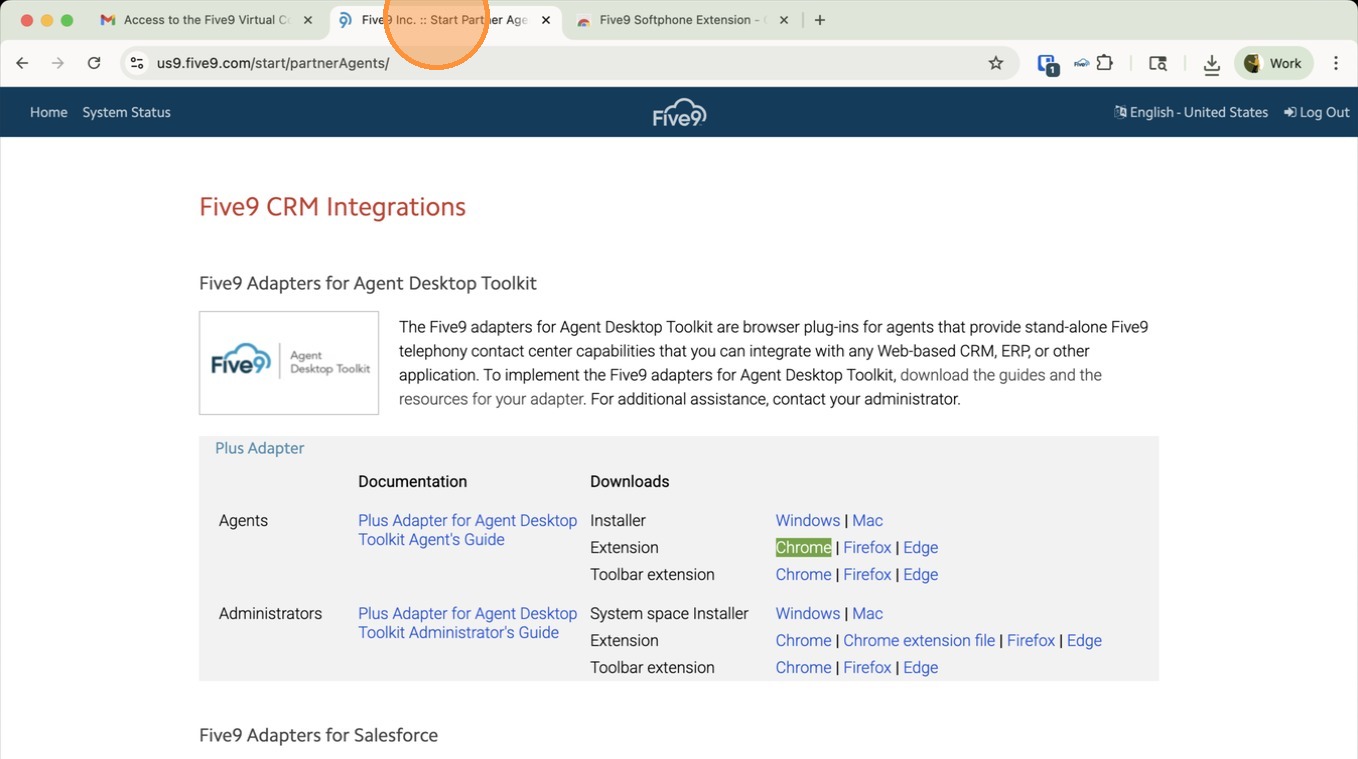Close the Gmail Access to Five9 tab
Image resolution: width=1358 pixels, height=759 pixels.
pos(307,20)
